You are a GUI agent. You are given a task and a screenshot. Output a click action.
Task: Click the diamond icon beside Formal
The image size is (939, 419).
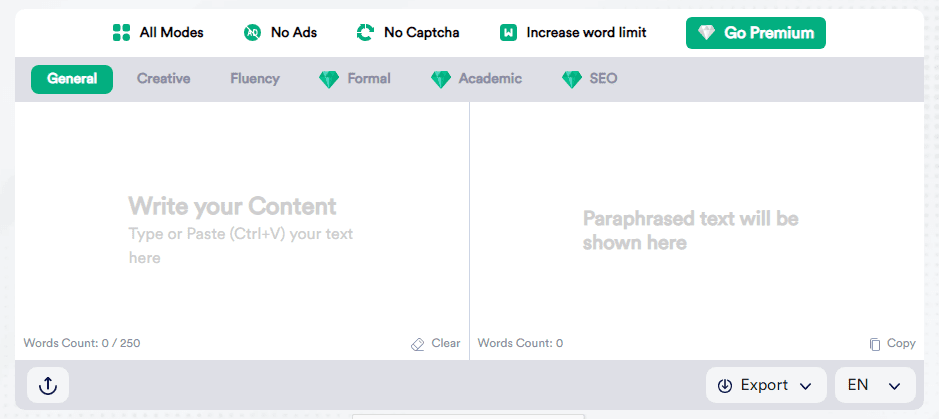pos(329,79)
